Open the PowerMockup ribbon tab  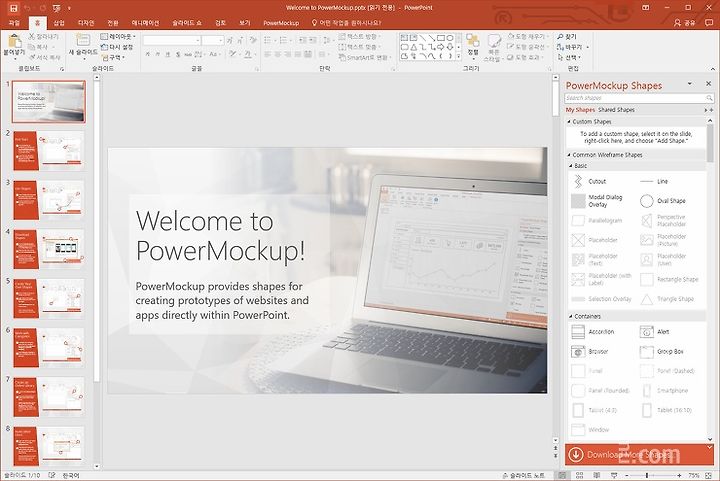click(281, 22)
